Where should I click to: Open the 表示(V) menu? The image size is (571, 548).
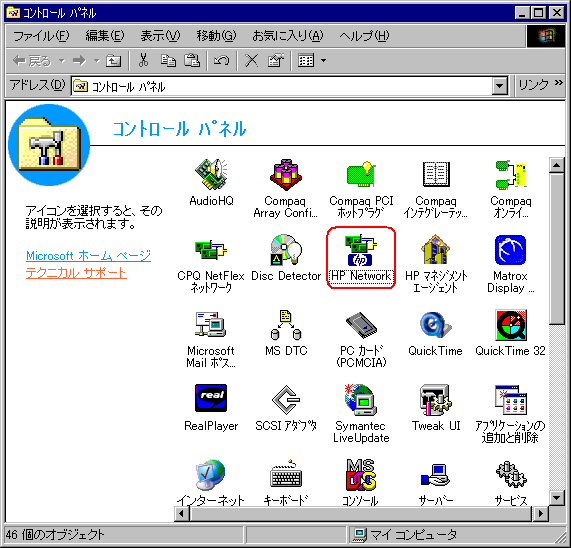tap(160, 36)
